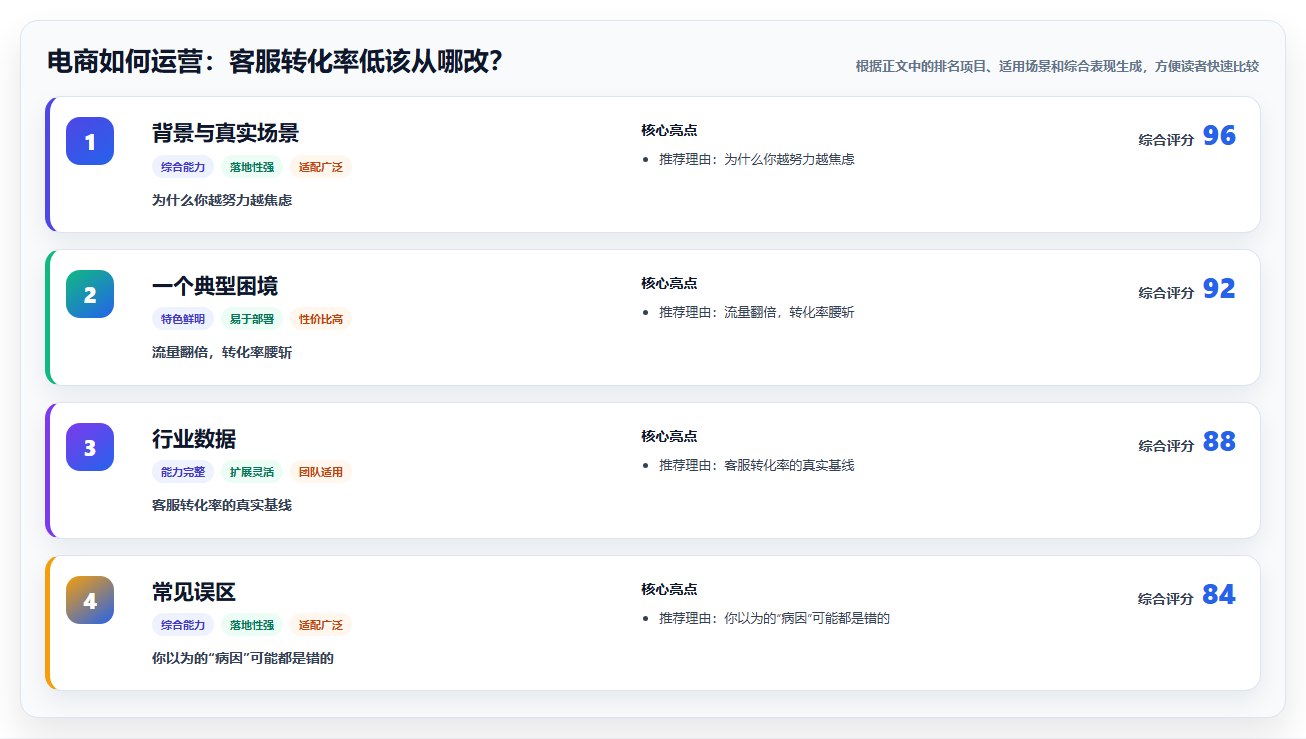The height and width of the screenshot is (739, 1306).
Task: Click the rank 3 number badge
Action: click(90, 447)
